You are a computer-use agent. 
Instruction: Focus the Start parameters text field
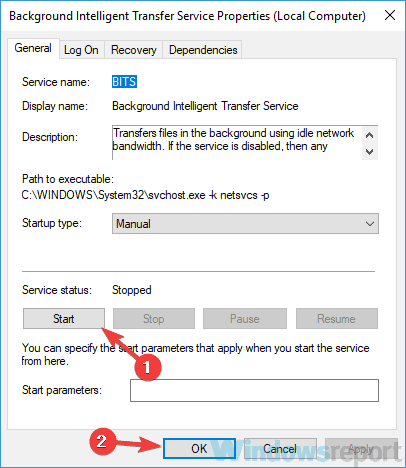[254, 390]
